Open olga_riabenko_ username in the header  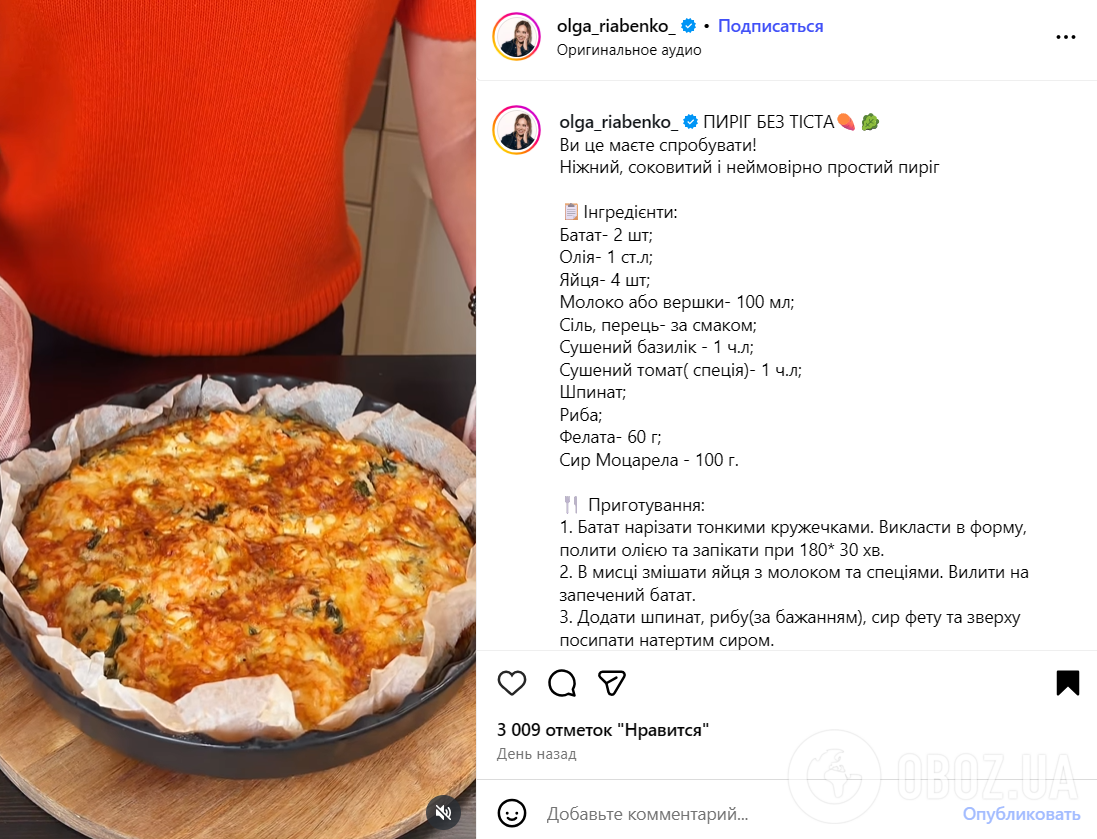pyautogui.click(x=616, y=26)
